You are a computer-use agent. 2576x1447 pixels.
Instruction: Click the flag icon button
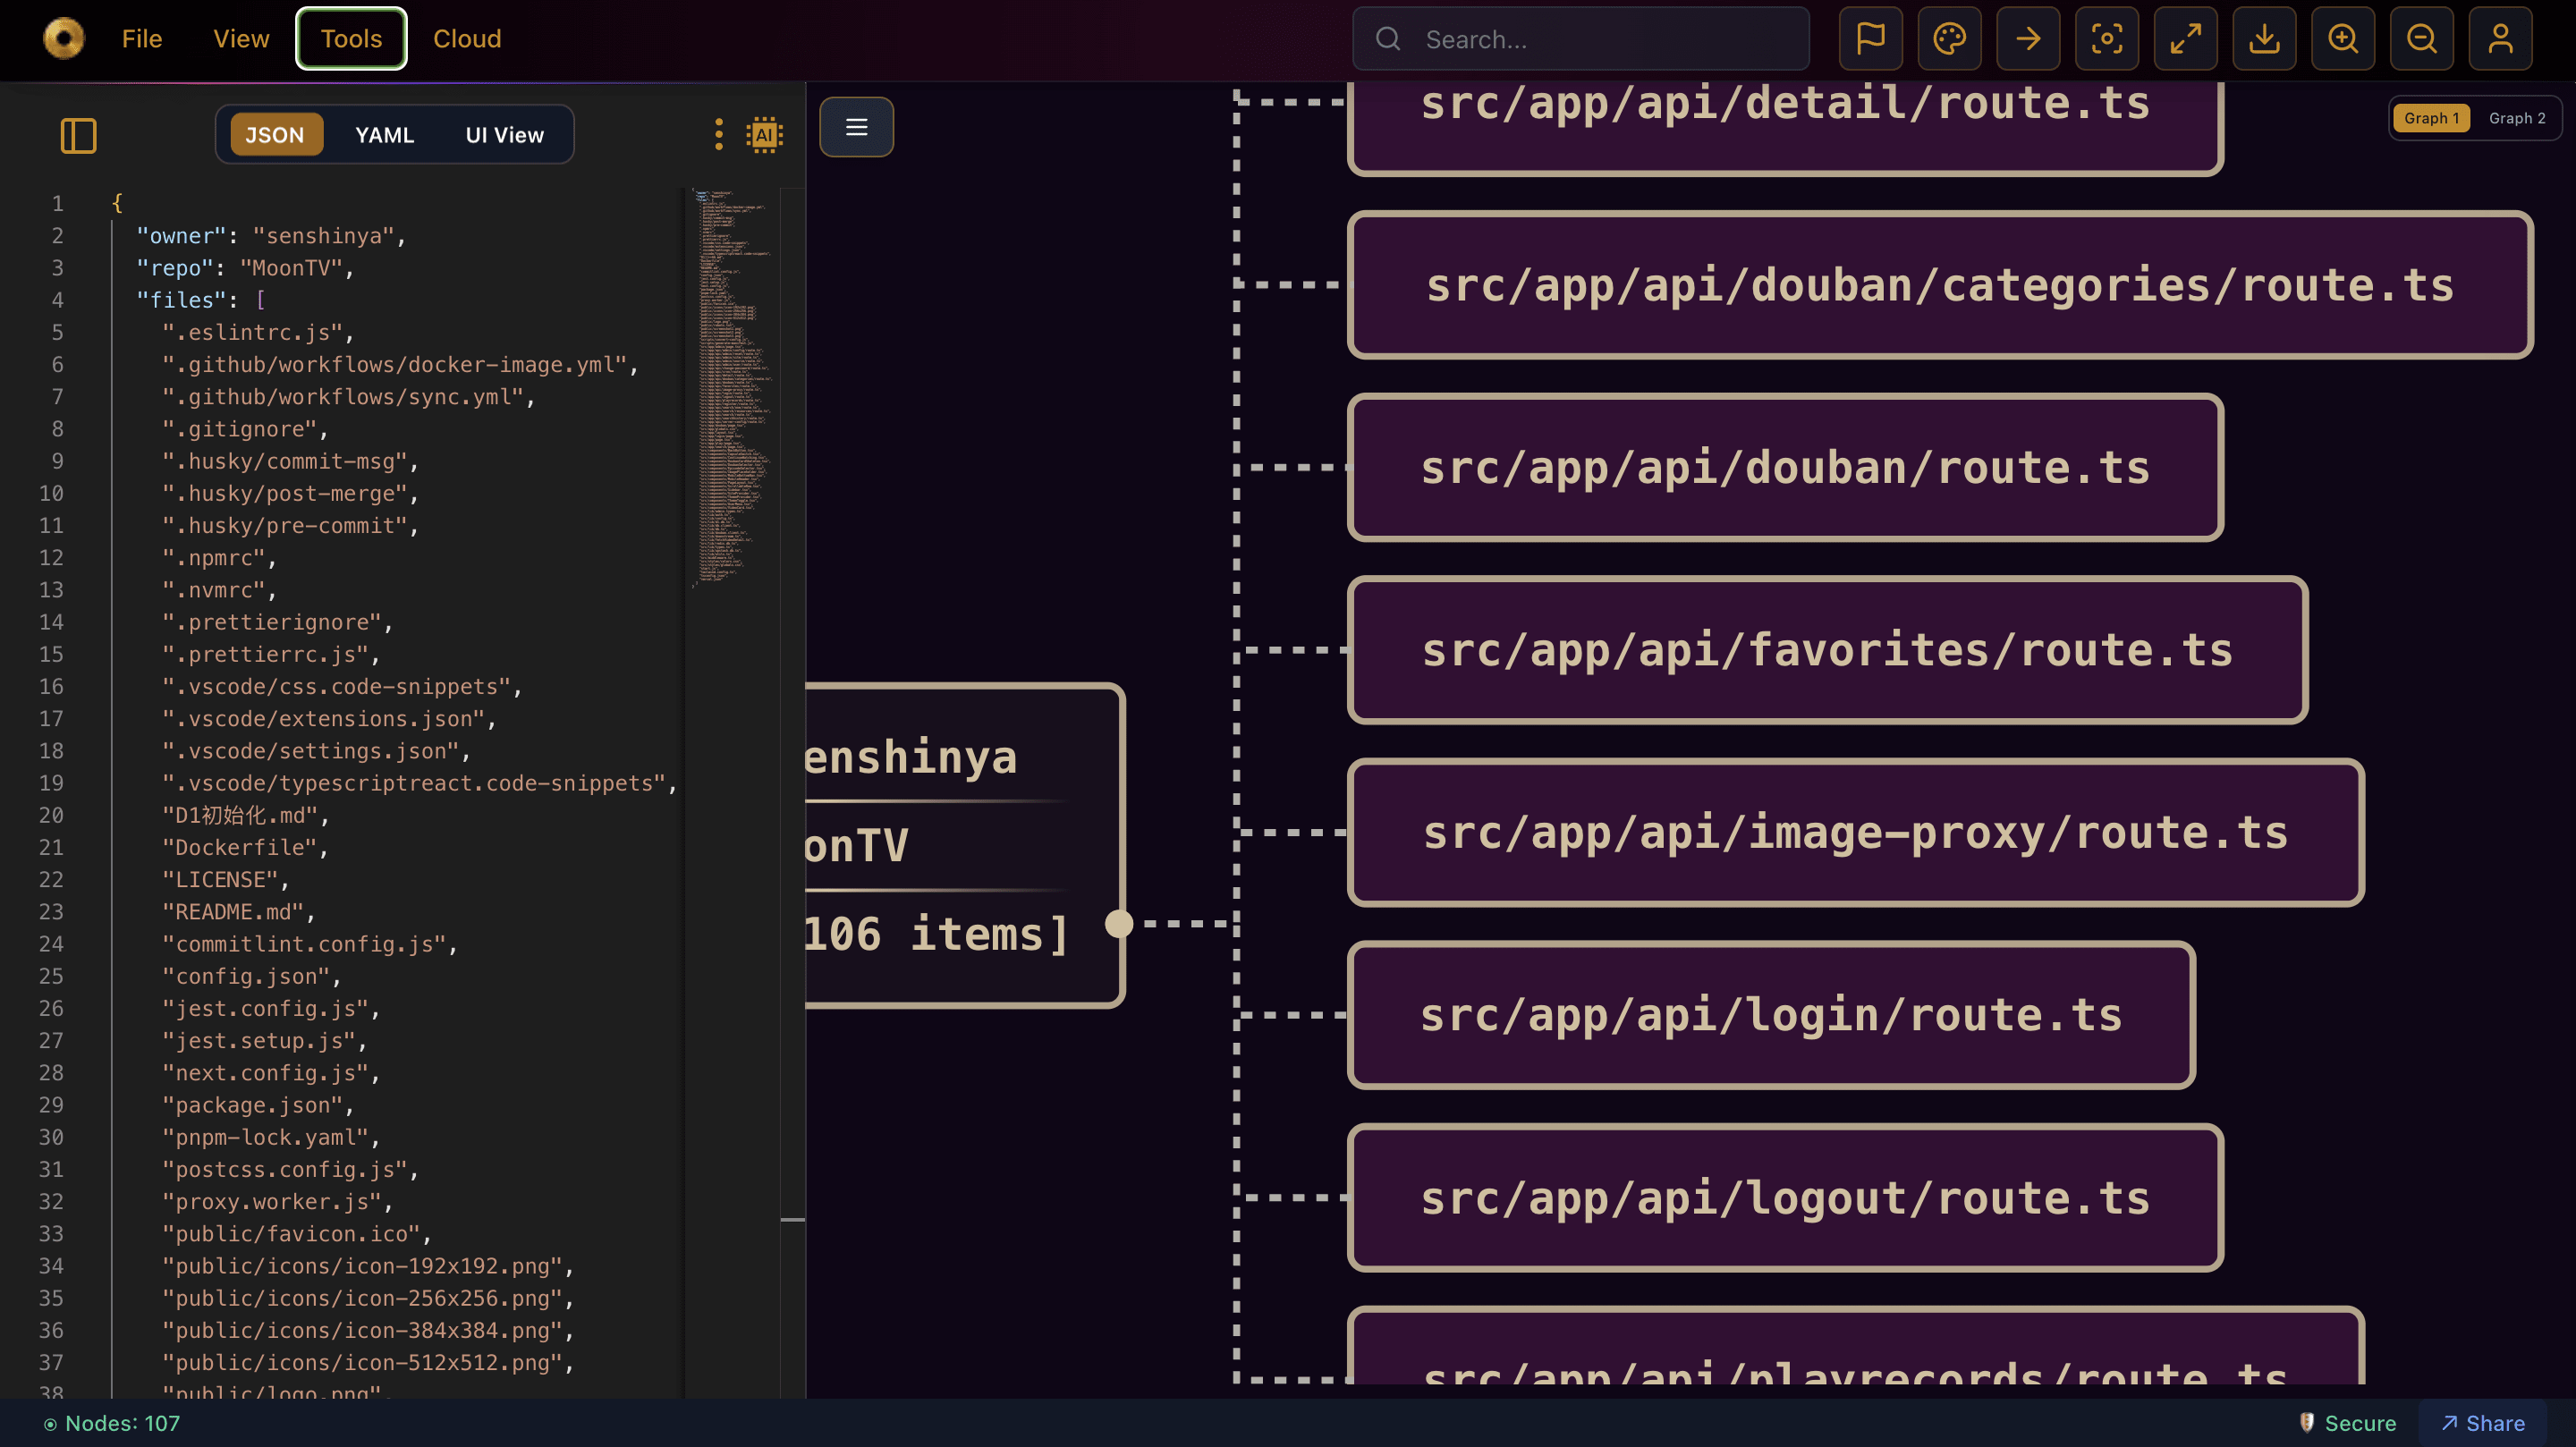point(1871,39)
